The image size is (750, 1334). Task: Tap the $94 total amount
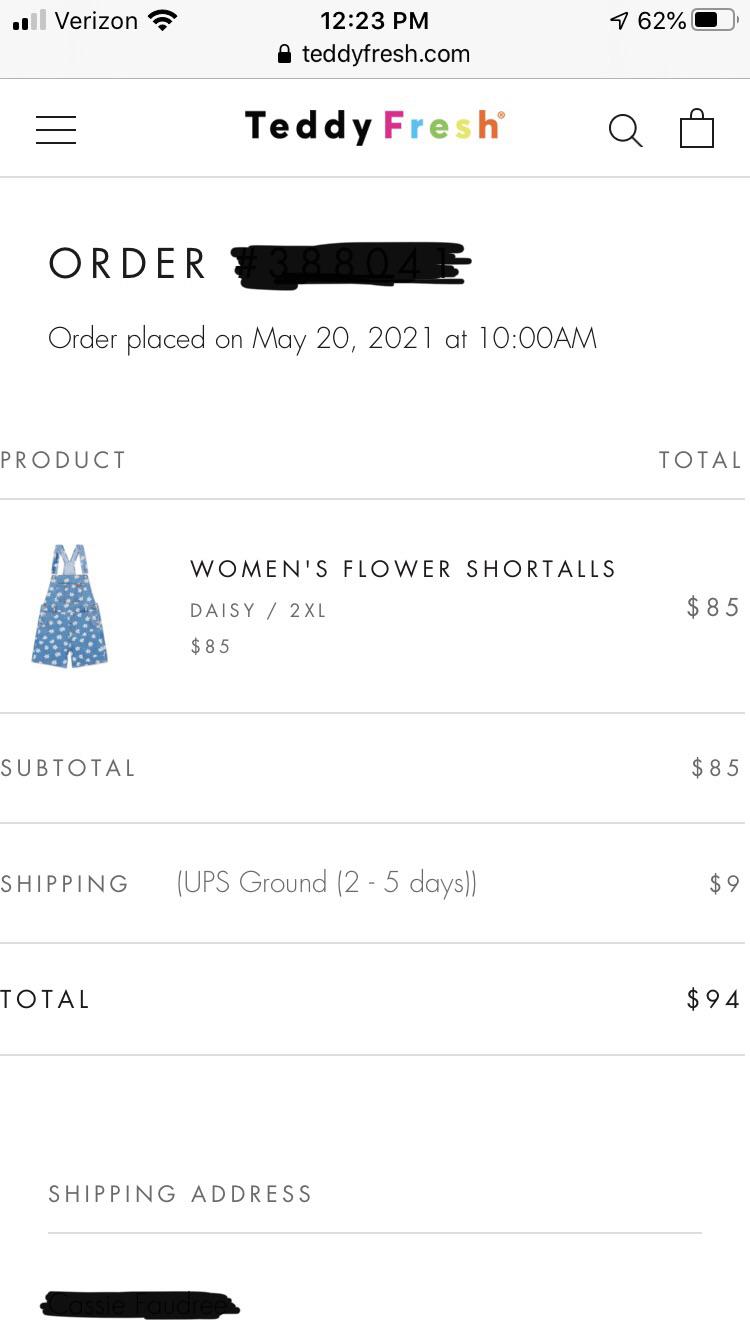(x=712, y=999)
